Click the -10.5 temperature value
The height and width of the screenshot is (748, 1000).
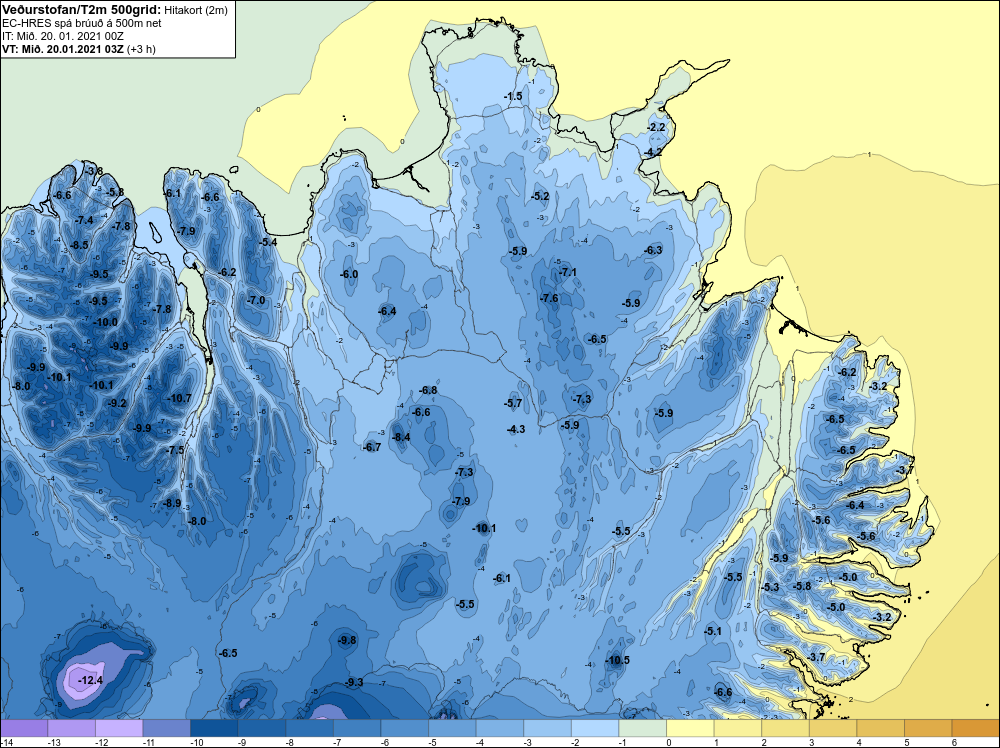(x=617, y=660)
